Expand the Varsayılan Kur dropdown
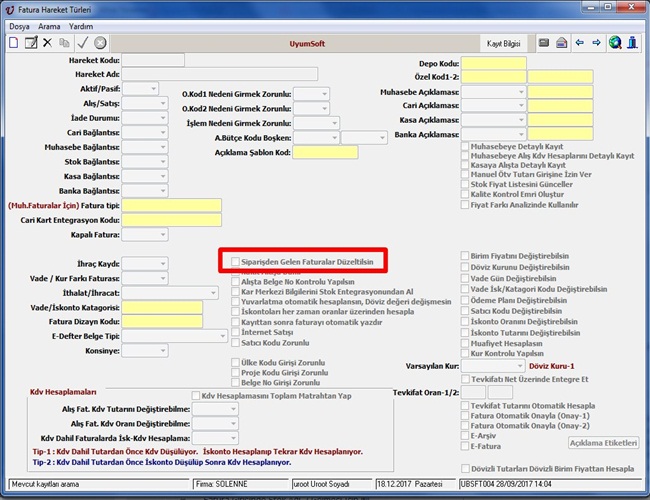 pyautogui.click(x=520, y=366)
